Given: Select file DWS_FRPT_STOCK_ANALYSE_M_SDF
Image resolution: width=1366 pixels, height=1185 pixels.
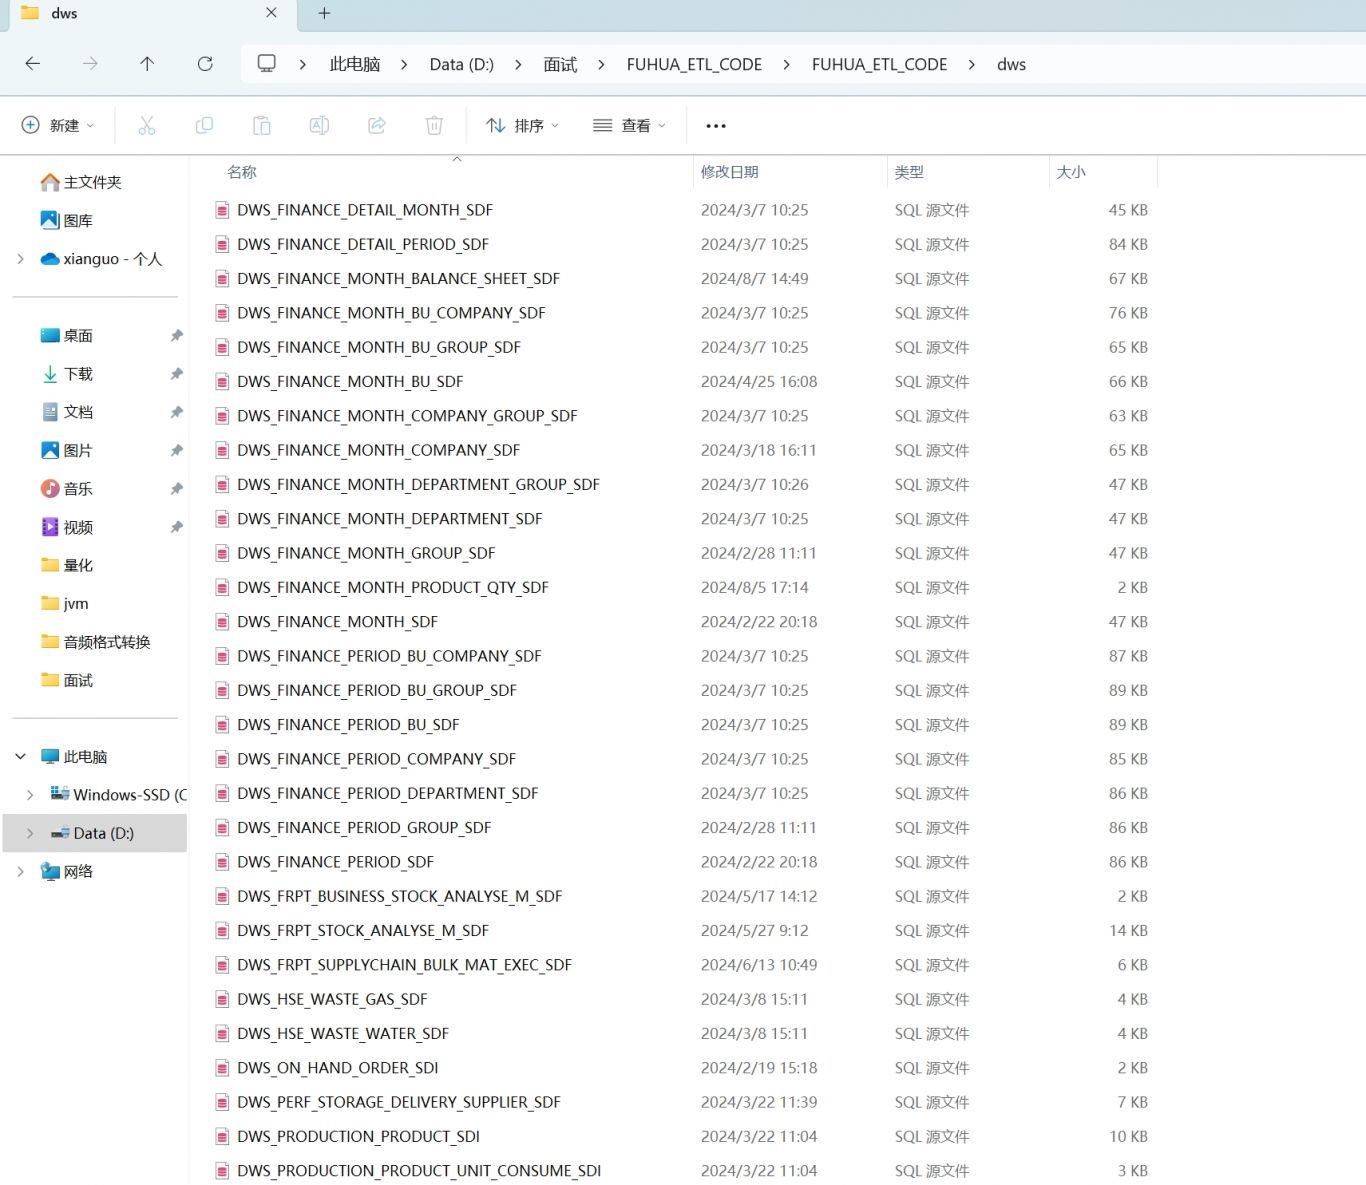Looking at the screenshot, I should (363, 931).
